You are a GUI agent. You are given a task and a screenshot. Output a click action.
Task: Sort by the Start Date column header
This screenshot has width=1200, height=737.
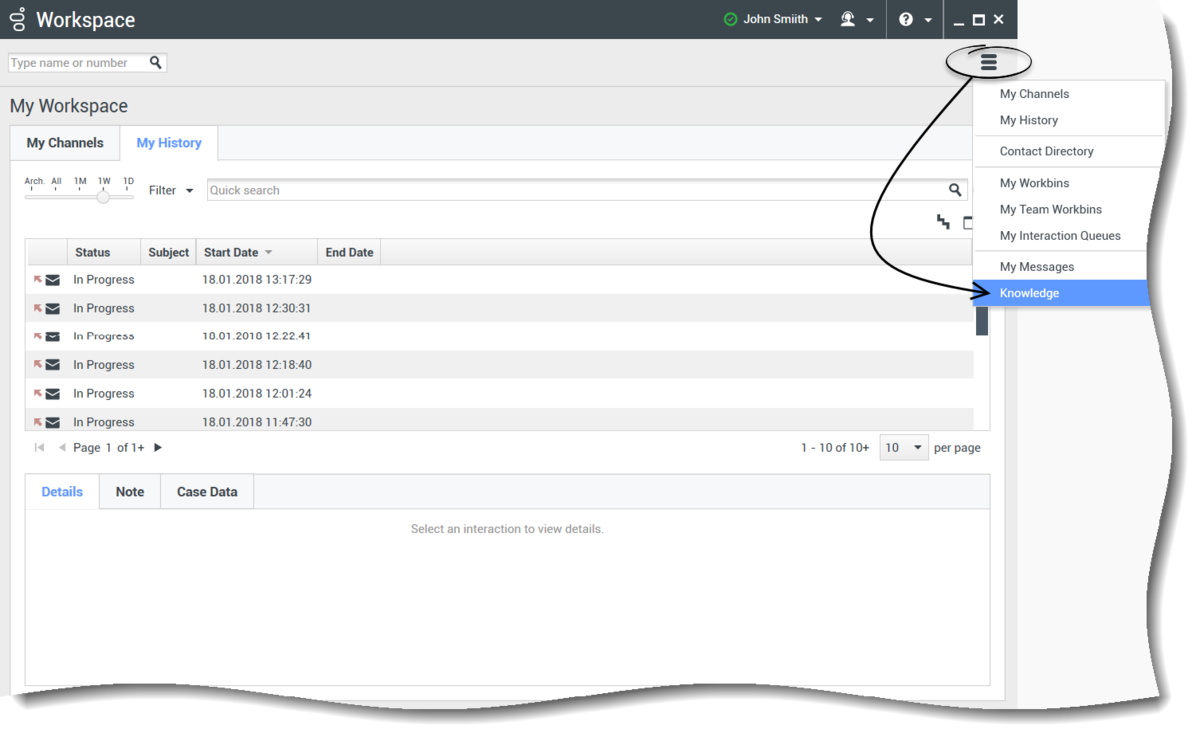232,252
